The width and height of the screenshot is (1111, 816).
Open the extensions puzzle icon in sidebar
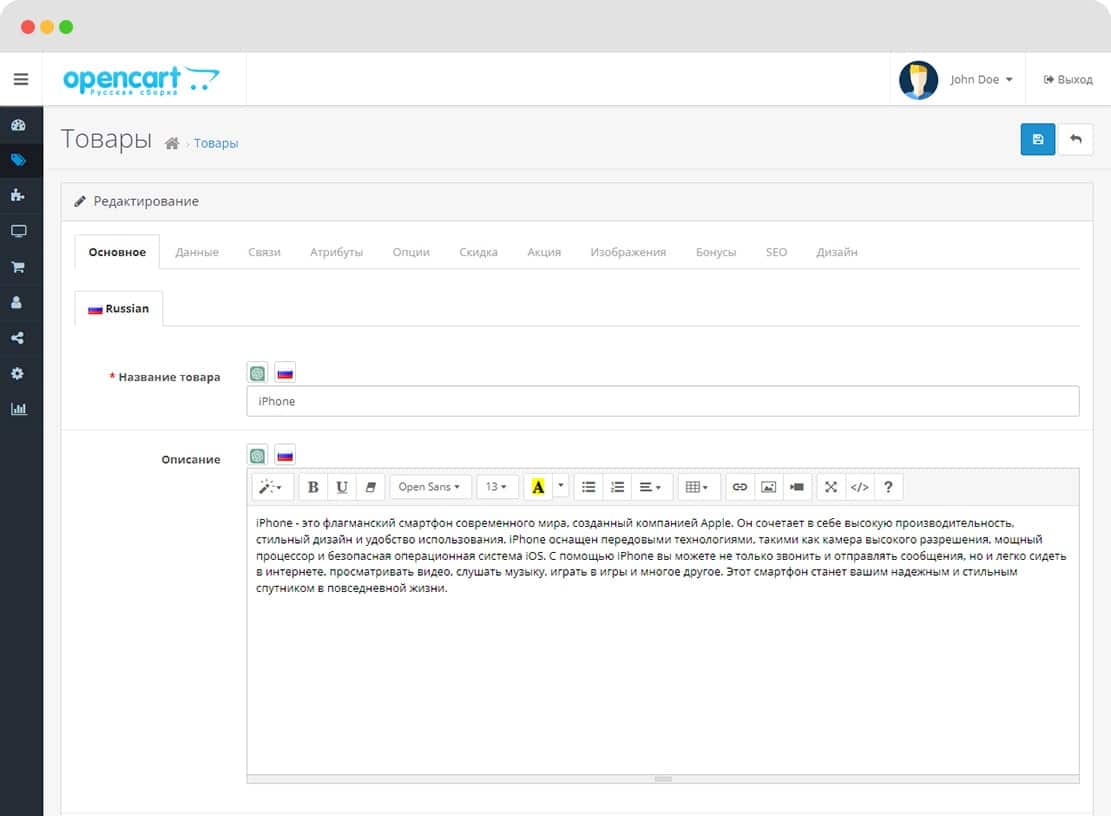click(x=18, y=196)
